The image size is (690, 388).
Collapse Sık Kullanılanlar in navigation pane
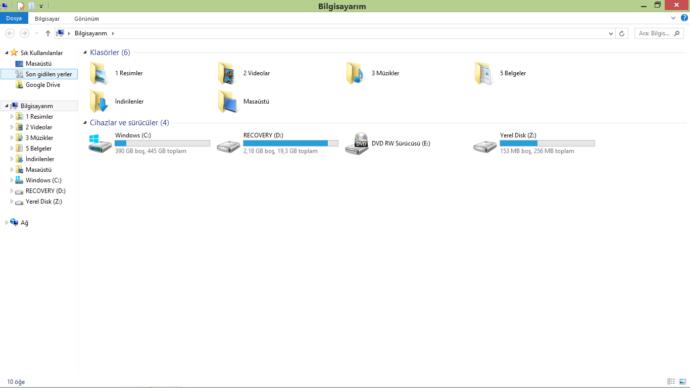click(x=7, y=53)
